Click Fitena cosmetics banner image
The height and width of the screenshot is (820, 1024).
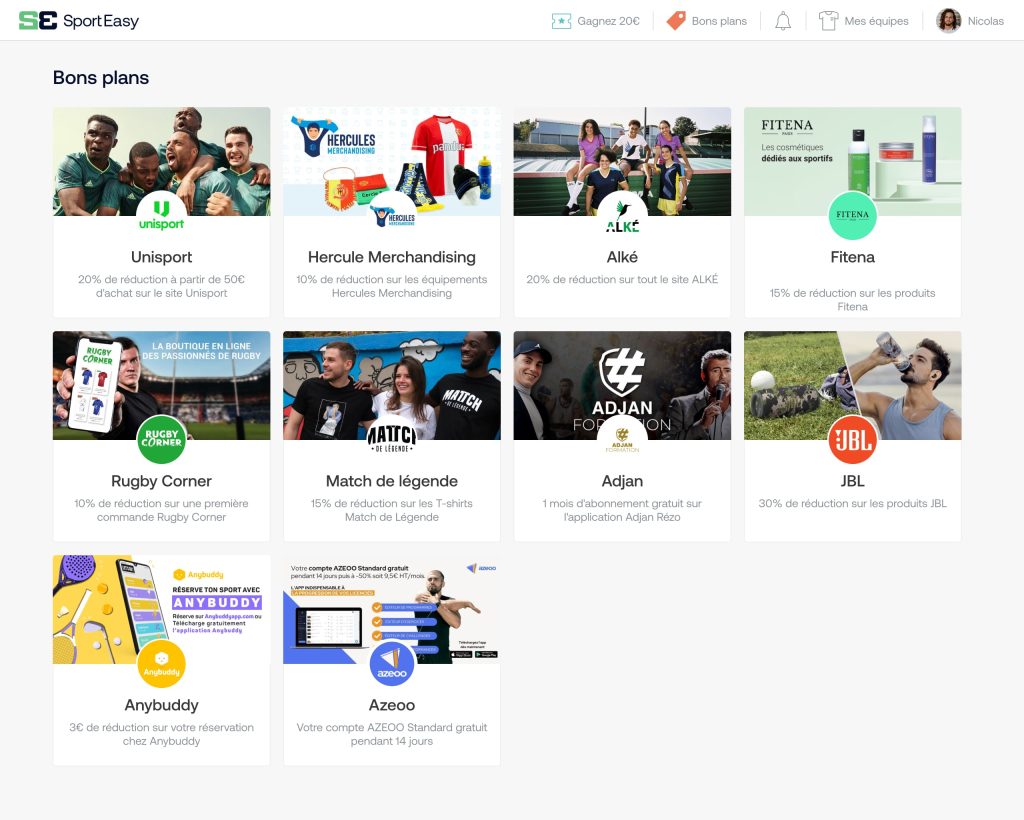[852, 161]
